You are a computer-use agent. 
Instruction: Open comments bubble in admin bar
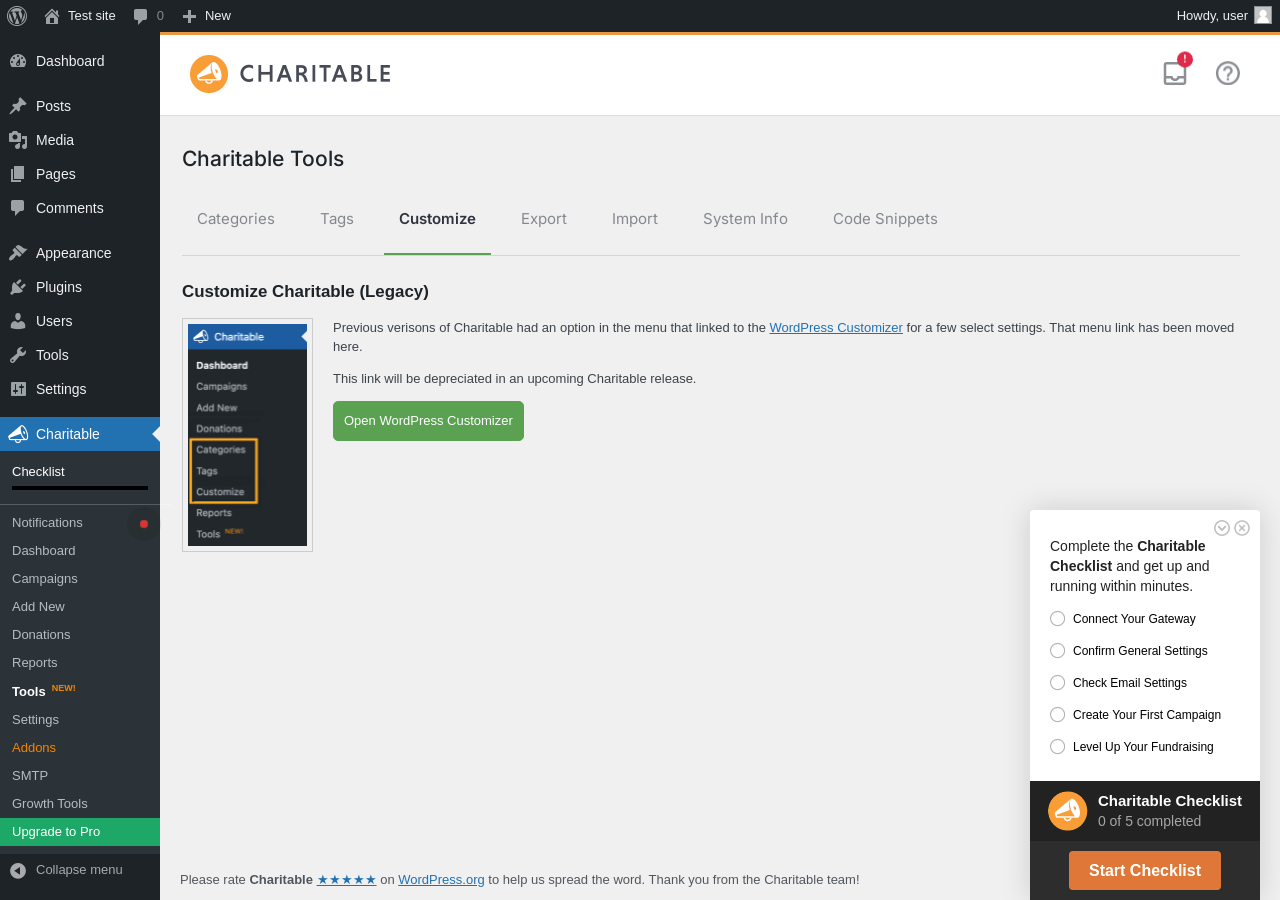point(148,16)
